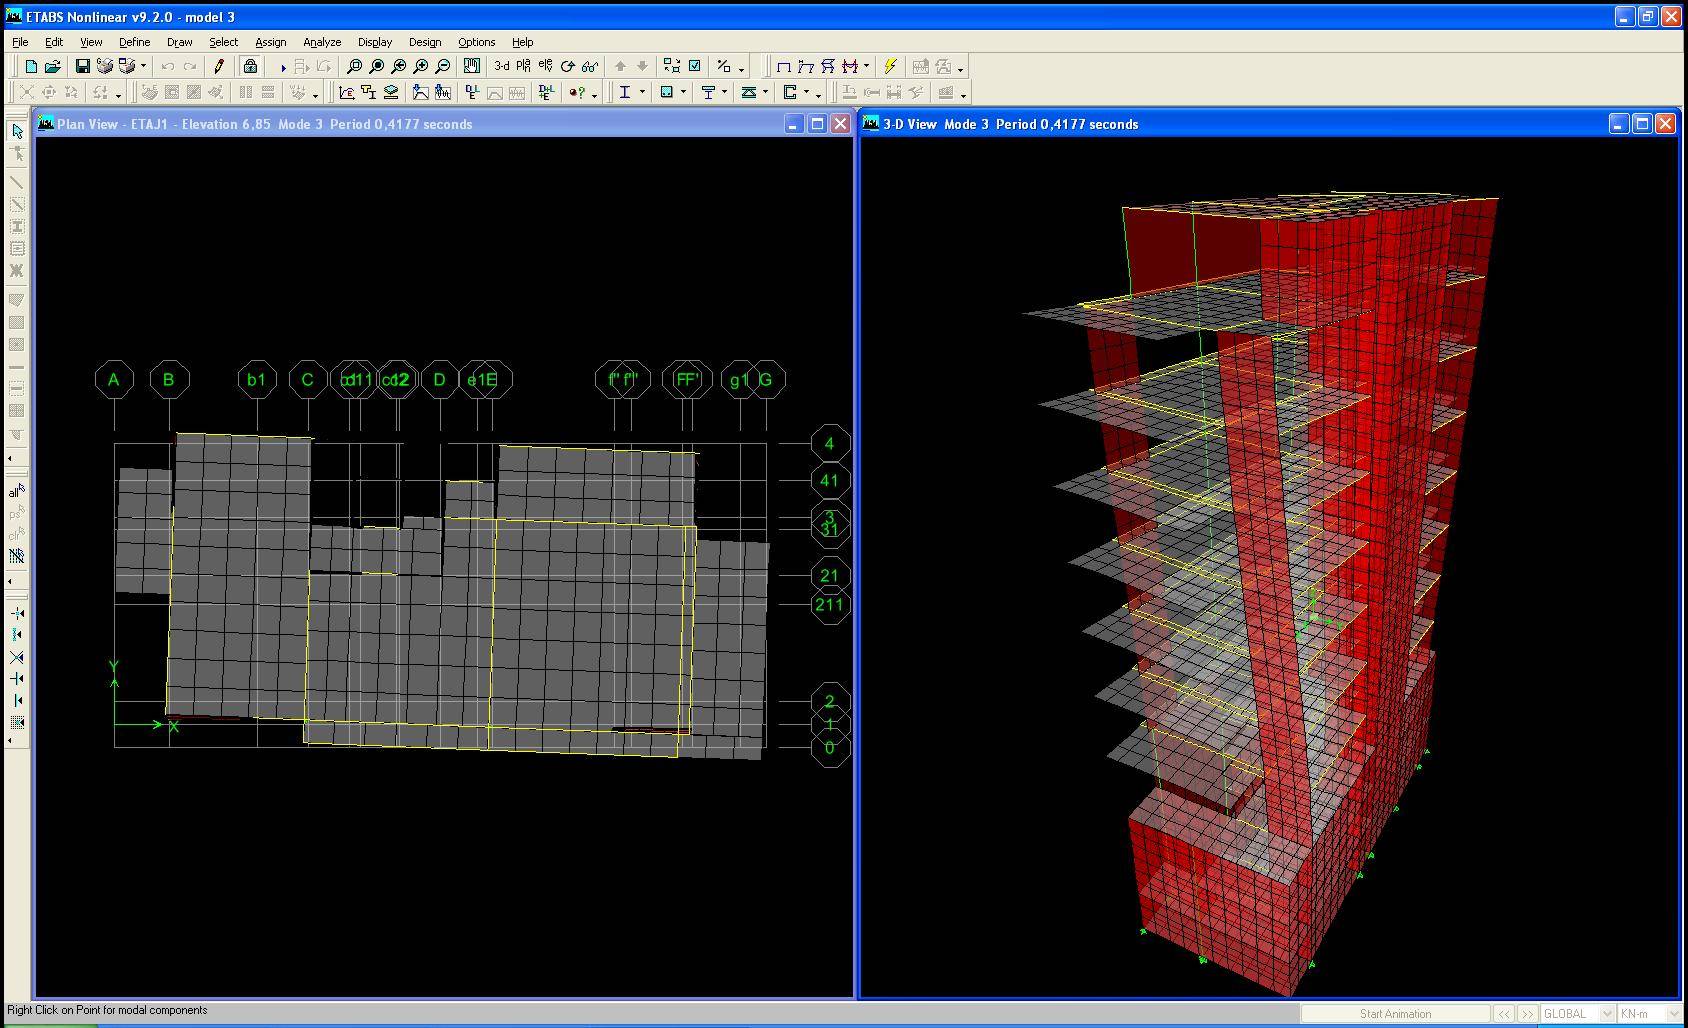Open Set Building View Options checkbox icon
Image resolution: width=1688 pixels, height=1028 pixels.
pos(695,67)
